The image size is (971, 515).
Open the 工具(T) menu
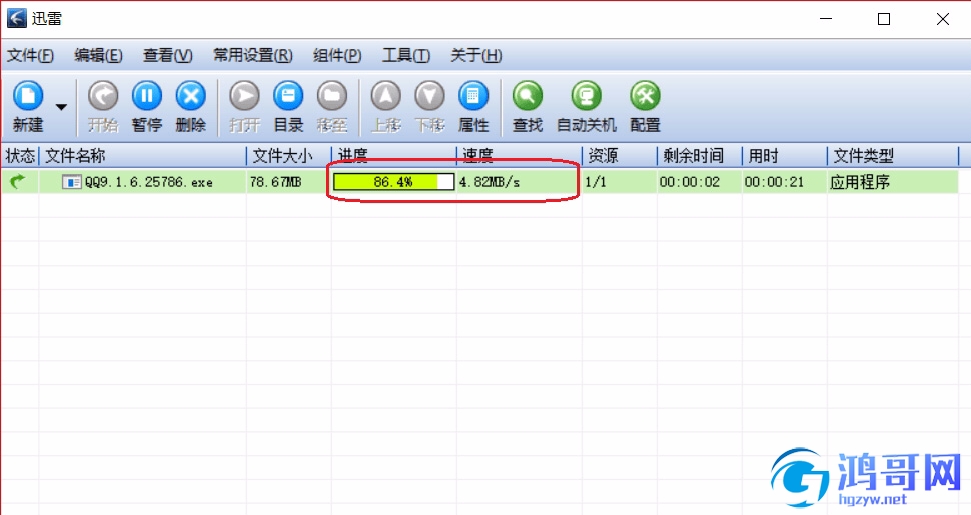coord(406,56)
